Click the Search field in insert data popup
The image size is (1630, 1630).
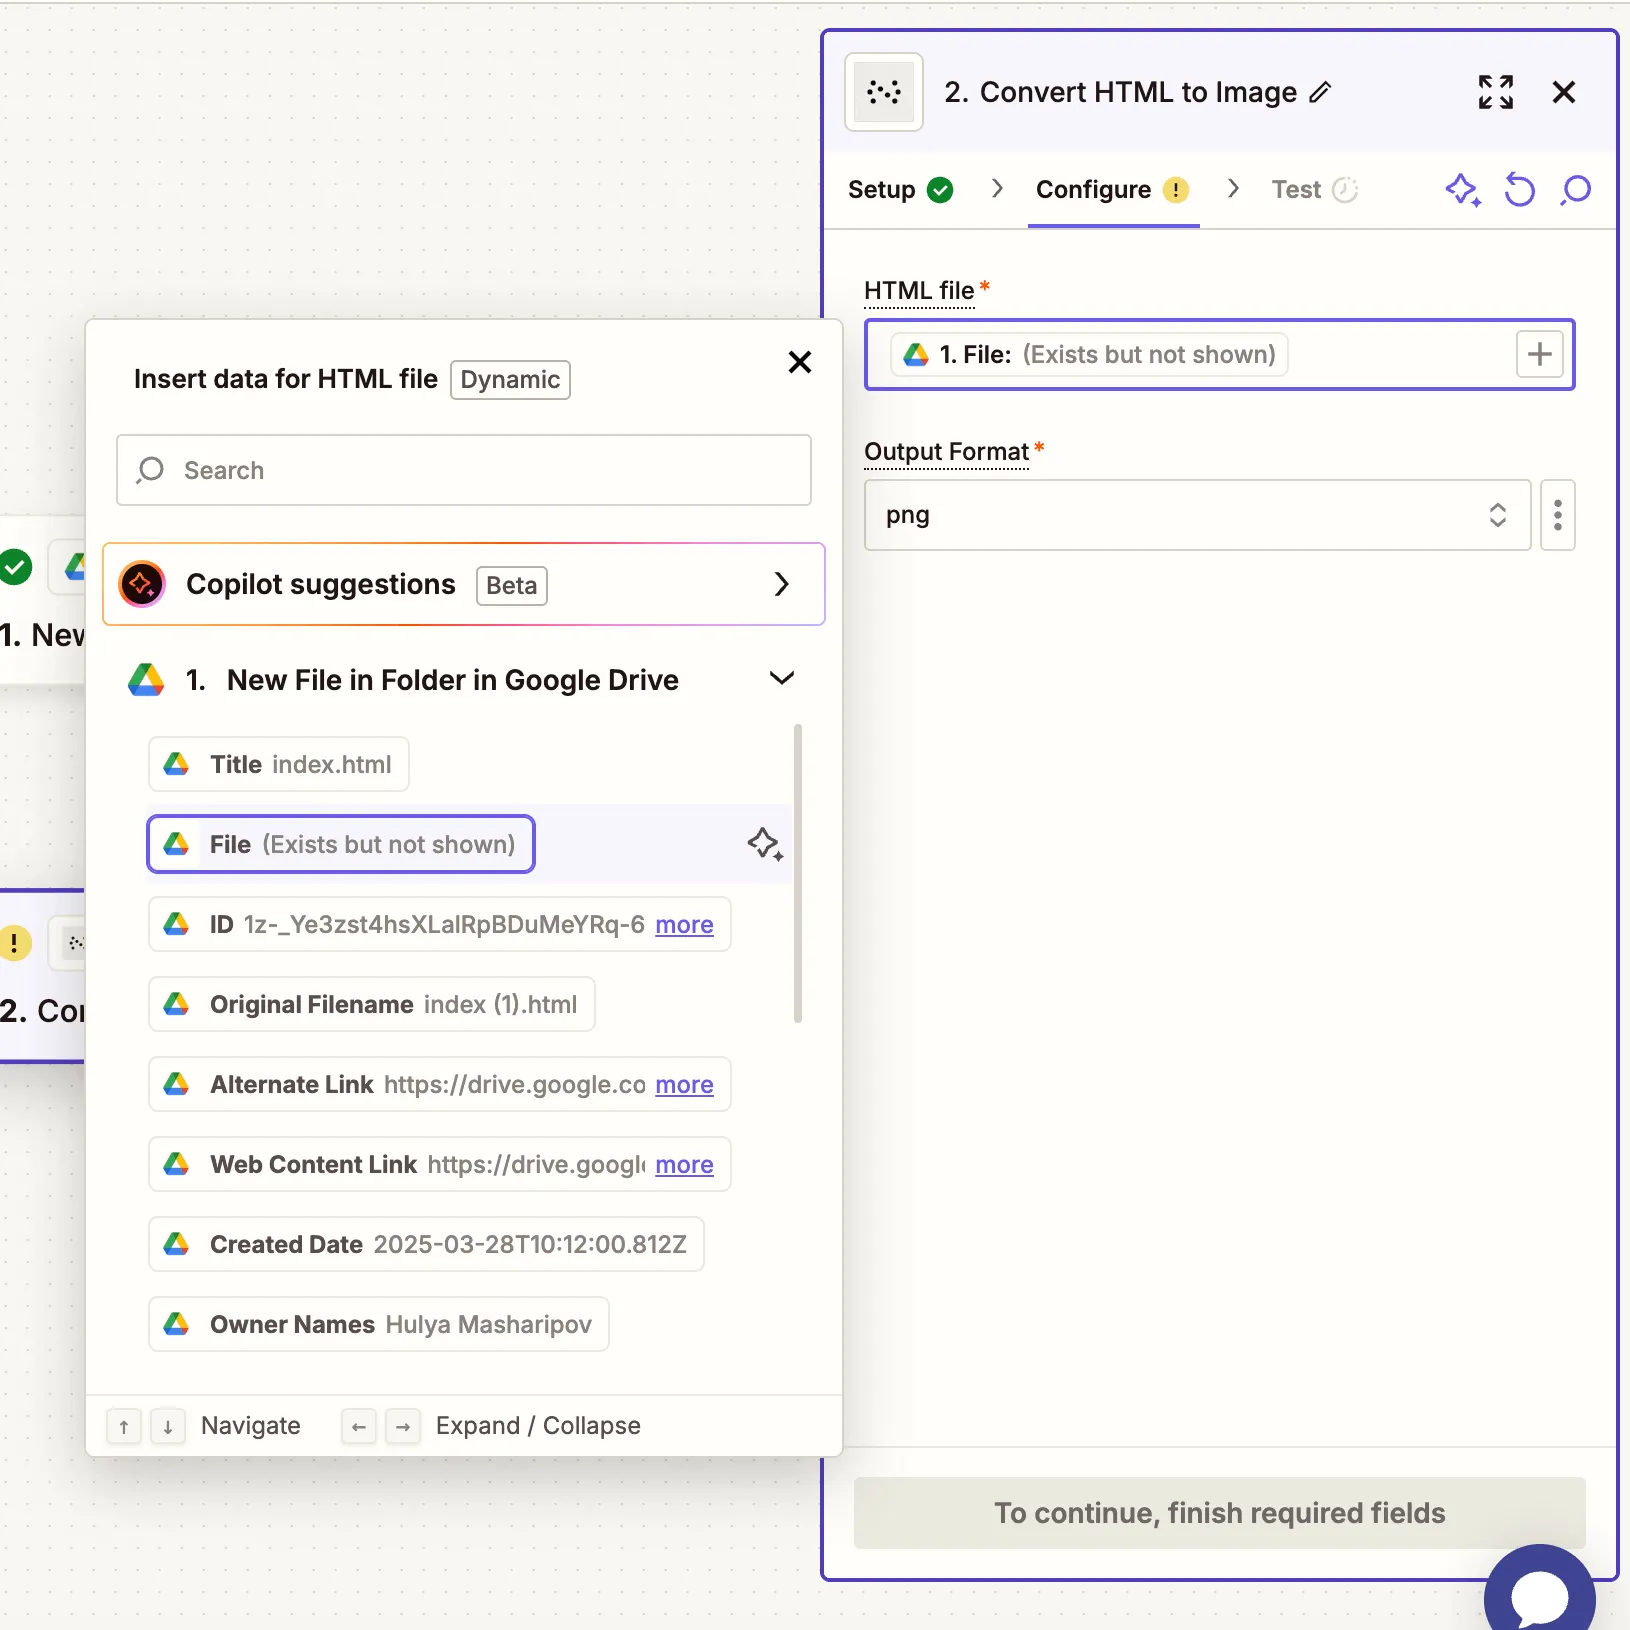tap(464, 471)
